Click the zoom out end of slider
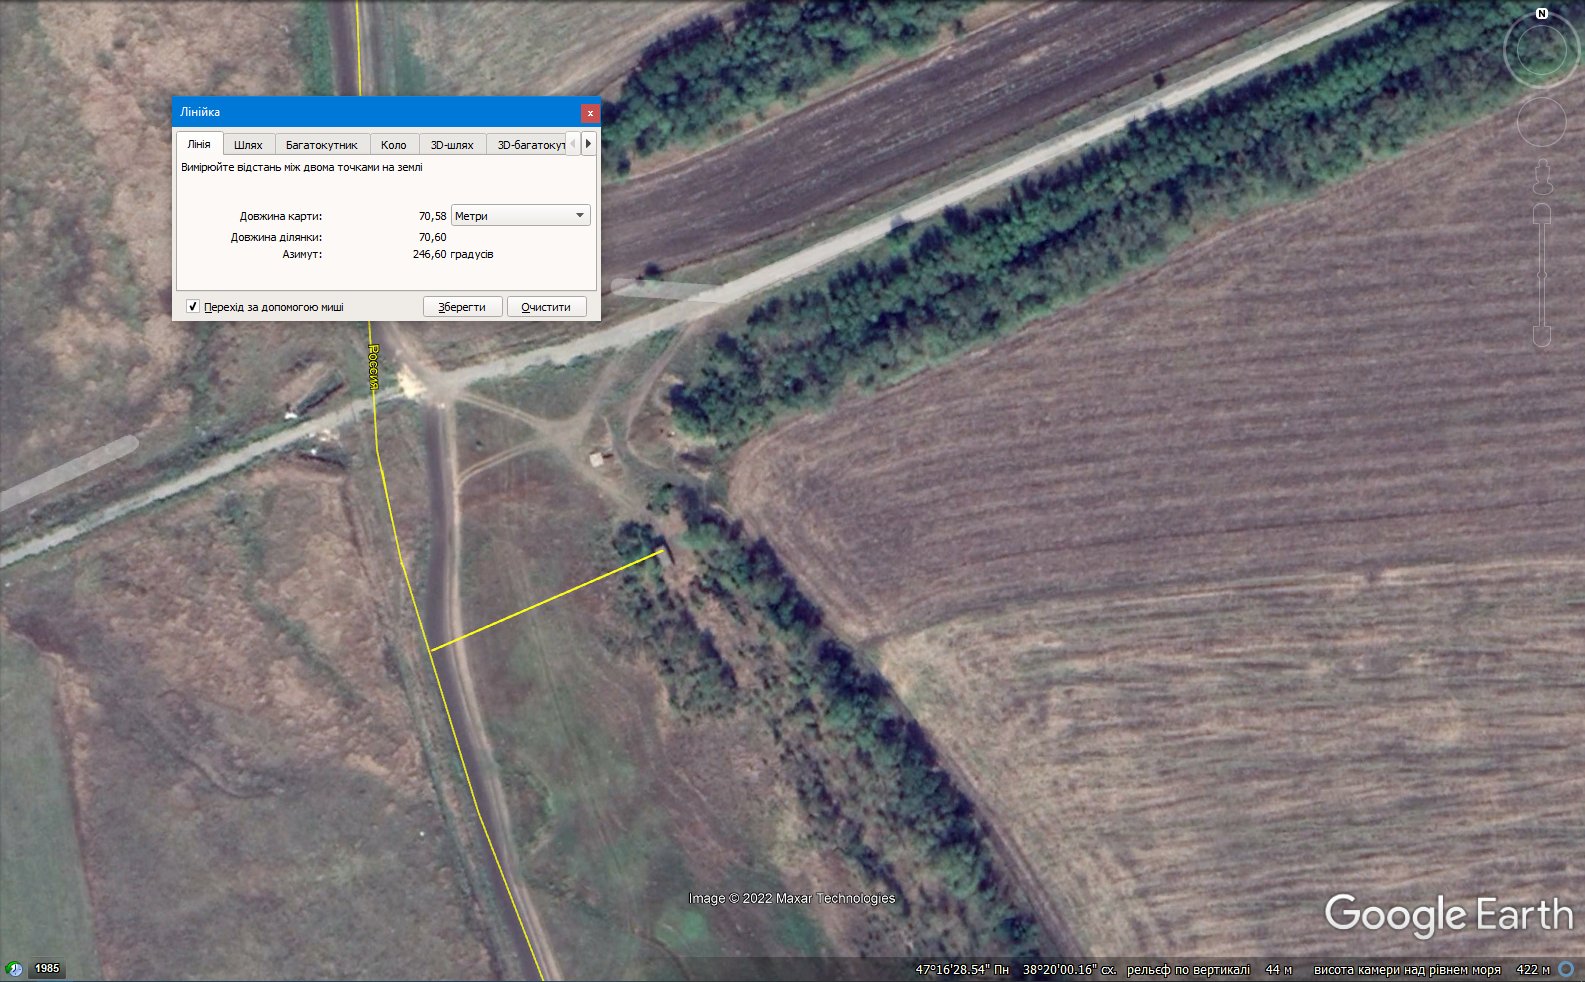 pos(1542,336)
